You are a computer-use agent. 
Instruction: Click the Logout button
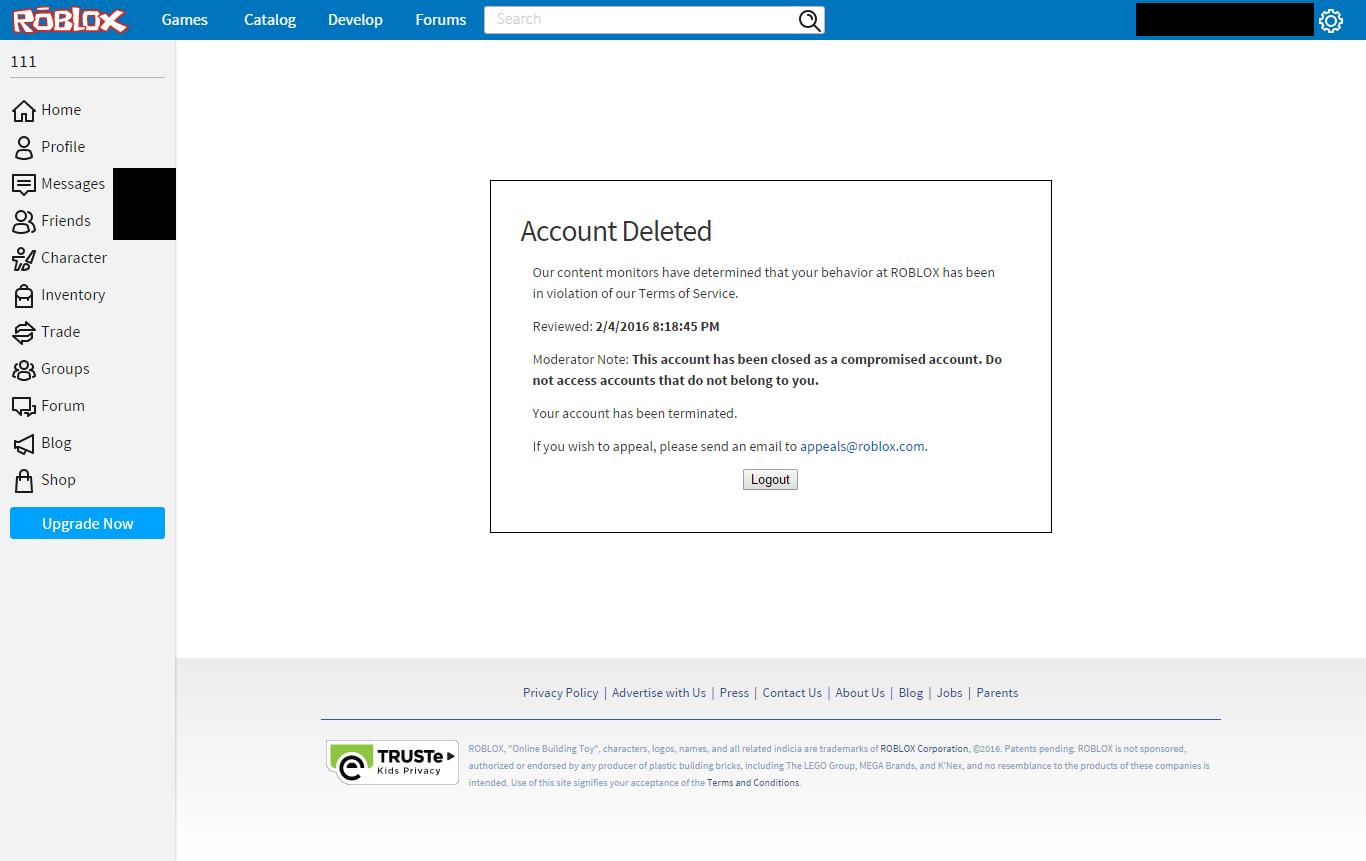[x=770, y=480]
